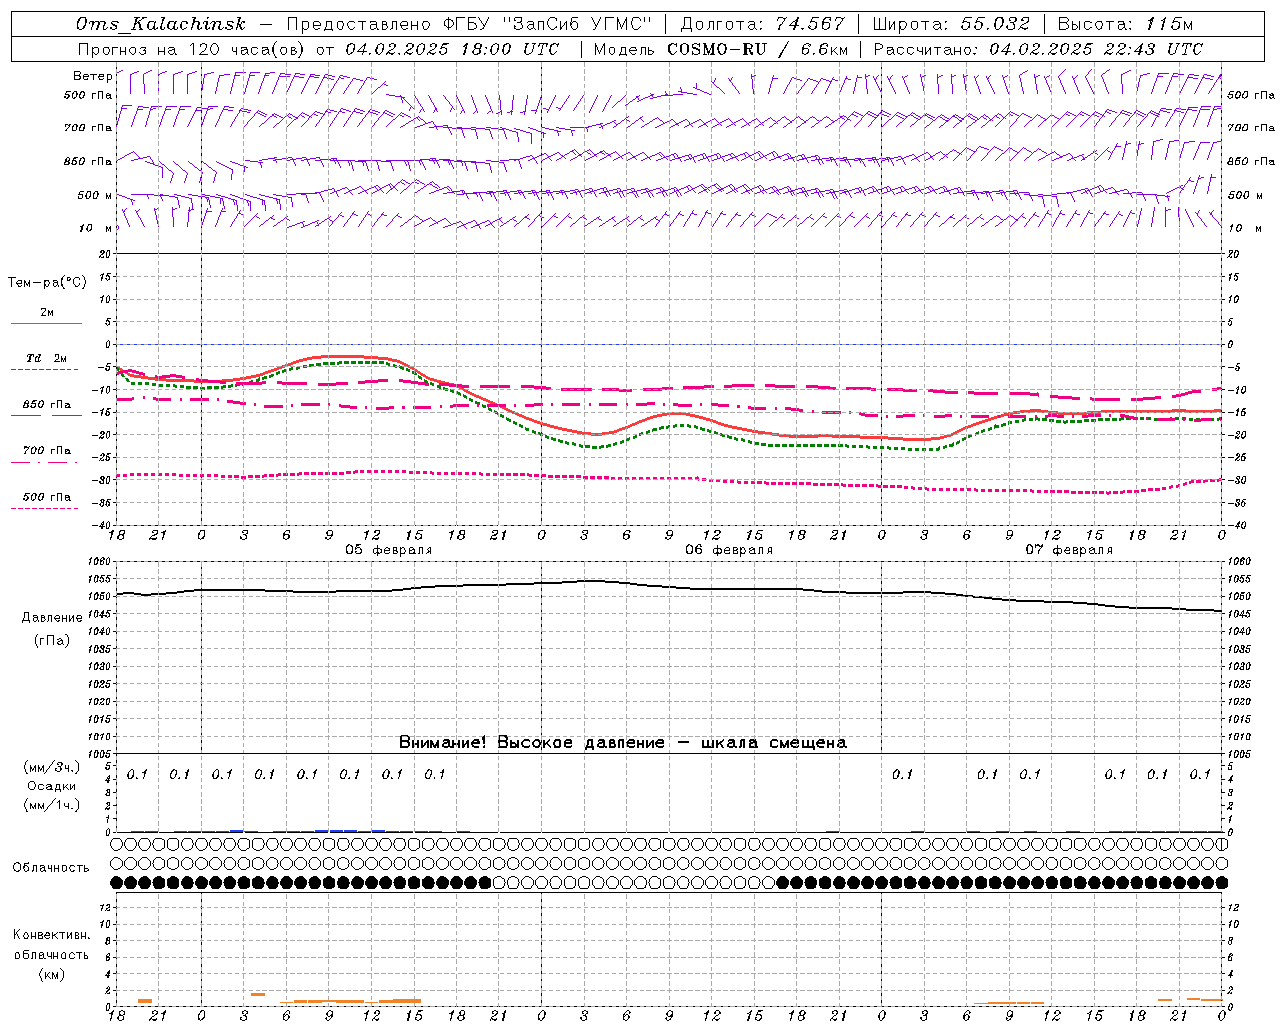Image resolution: width=1280 pixels, height=1024 pixels.
Task: Click the Ветер wind panel label
Action: point(93,76)
